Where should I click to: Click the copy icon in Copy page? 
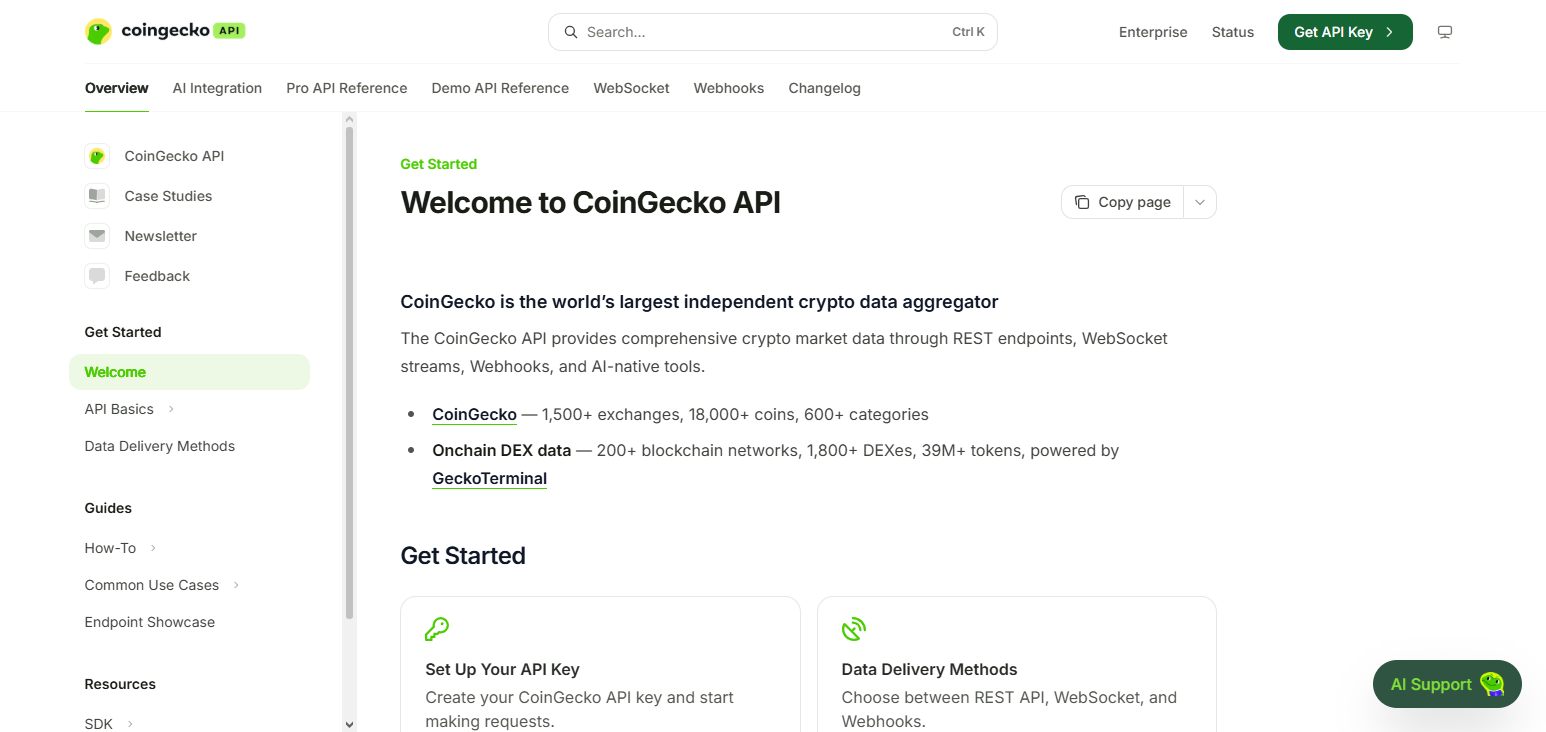pyautogui.click(x=1082, y=202)
